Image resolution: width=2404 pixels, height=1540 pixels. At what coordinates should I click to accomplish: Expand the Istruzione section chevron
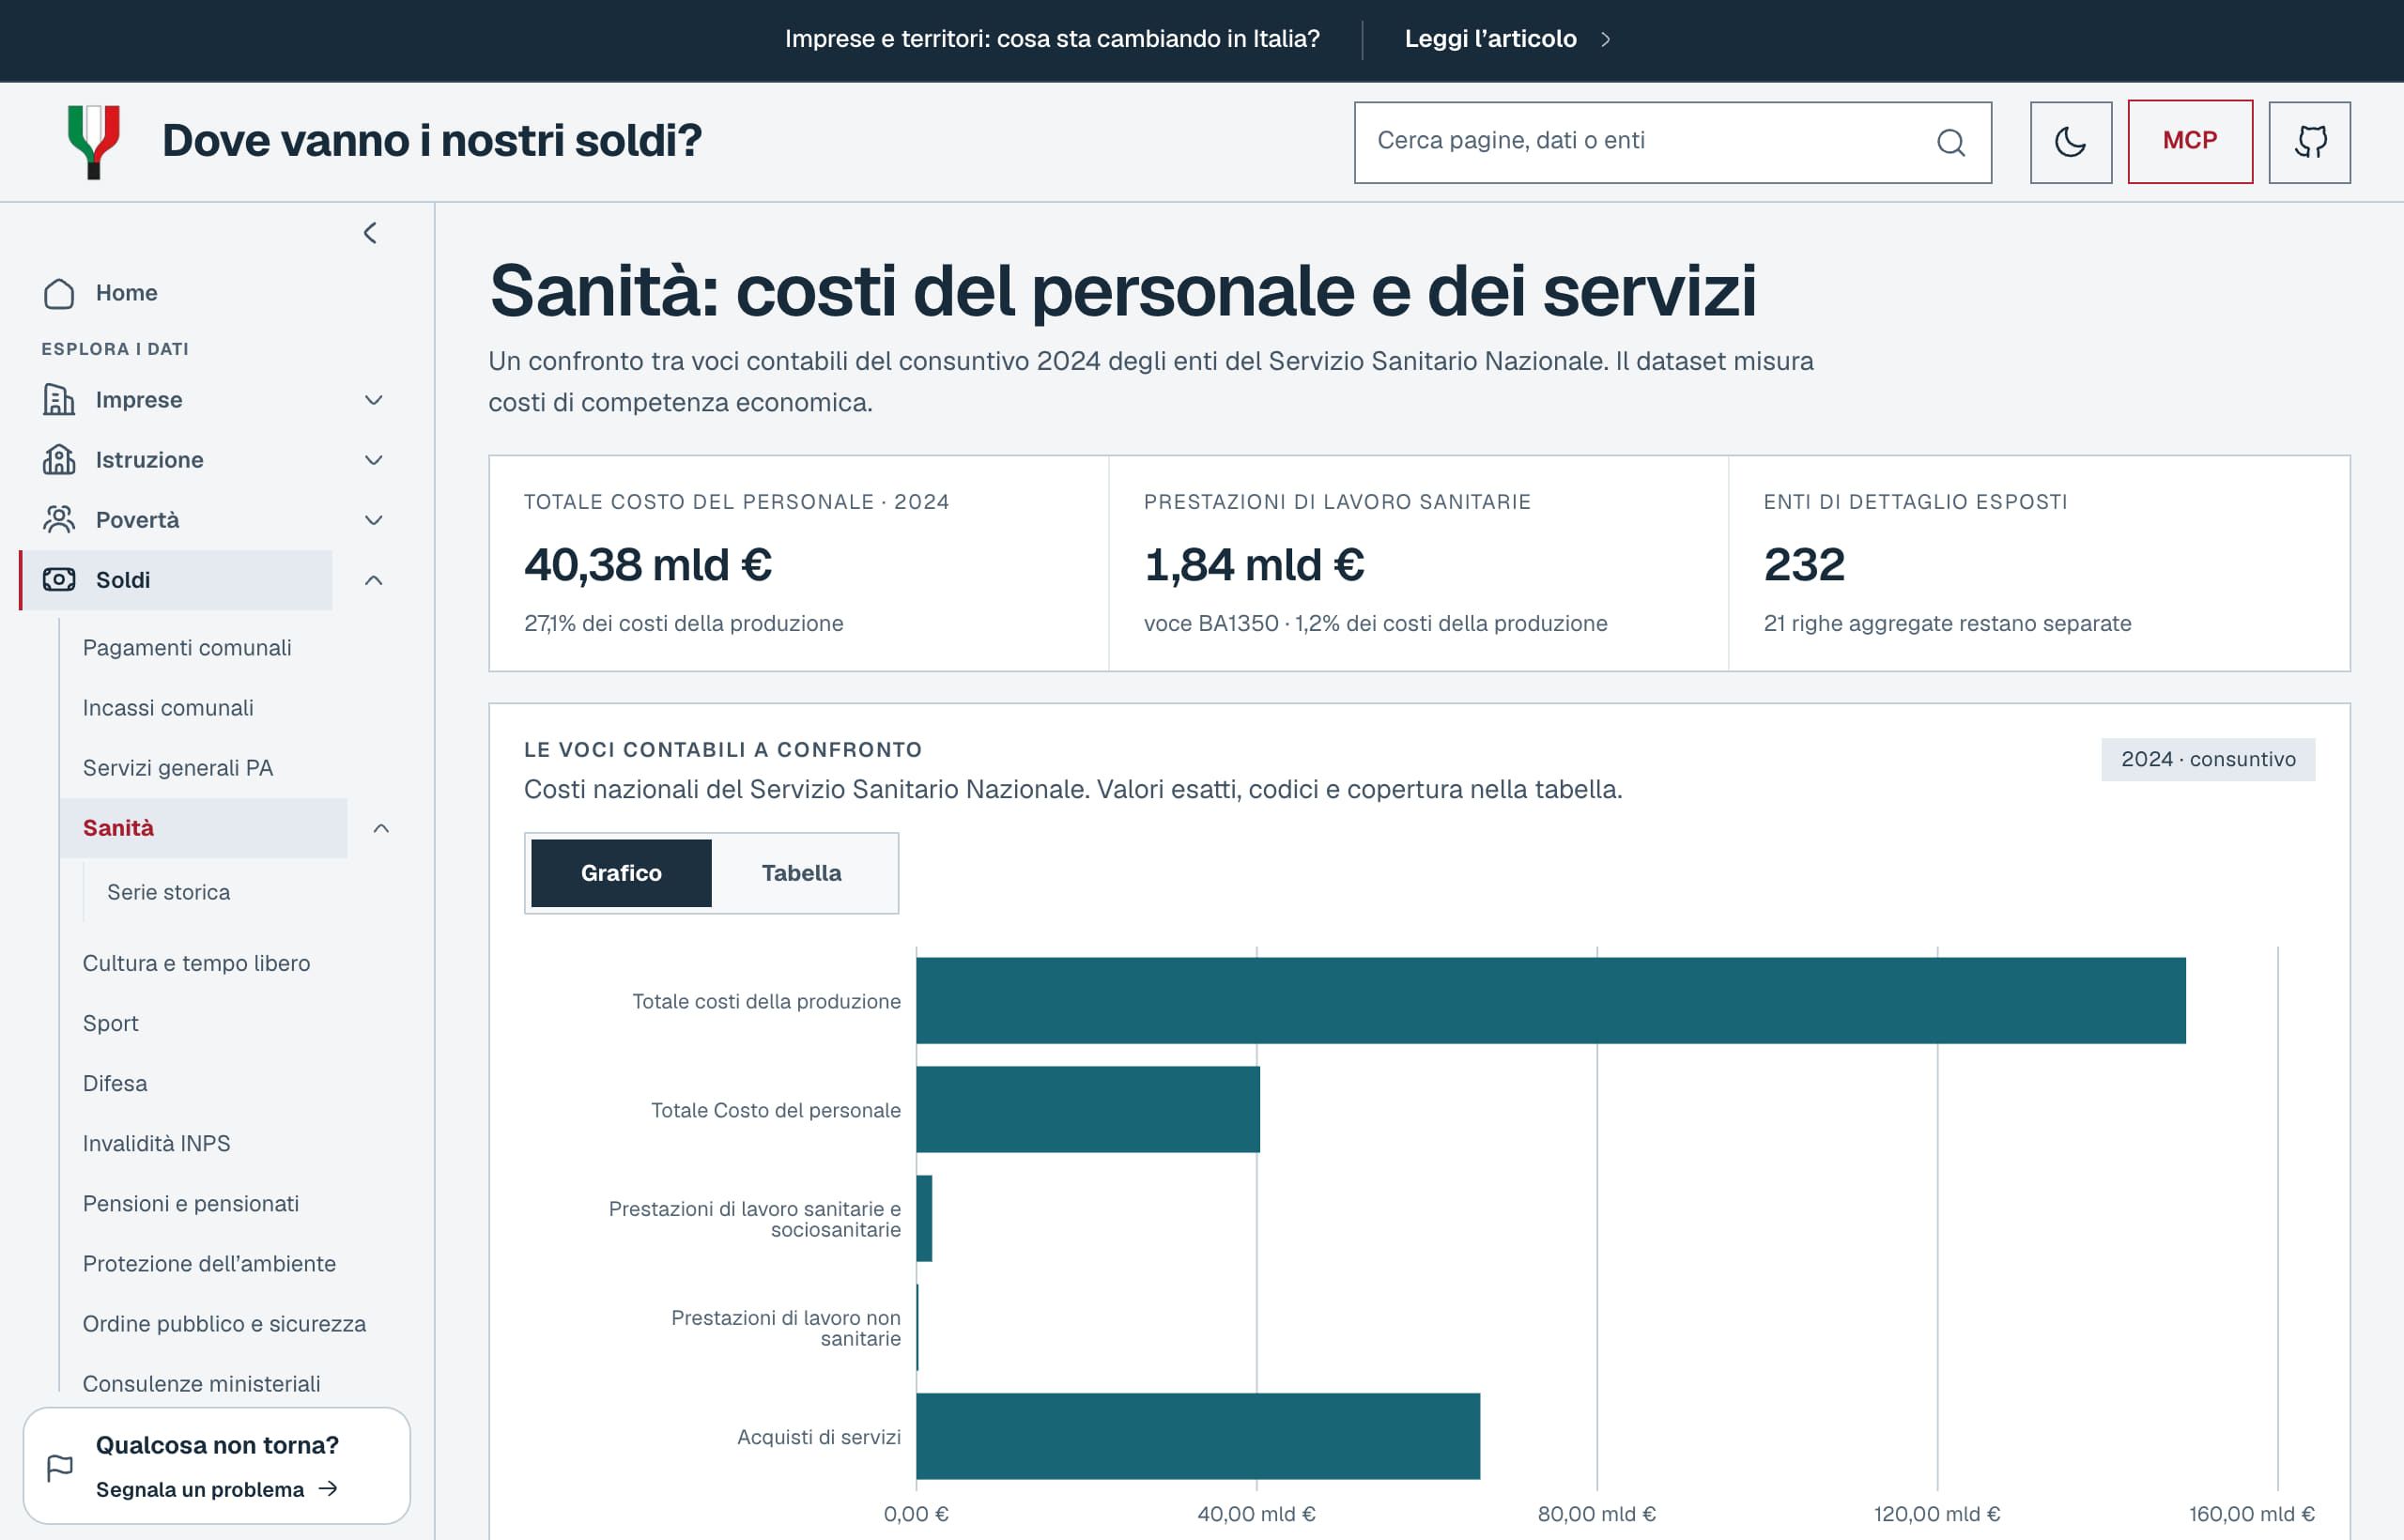point(374,460)
